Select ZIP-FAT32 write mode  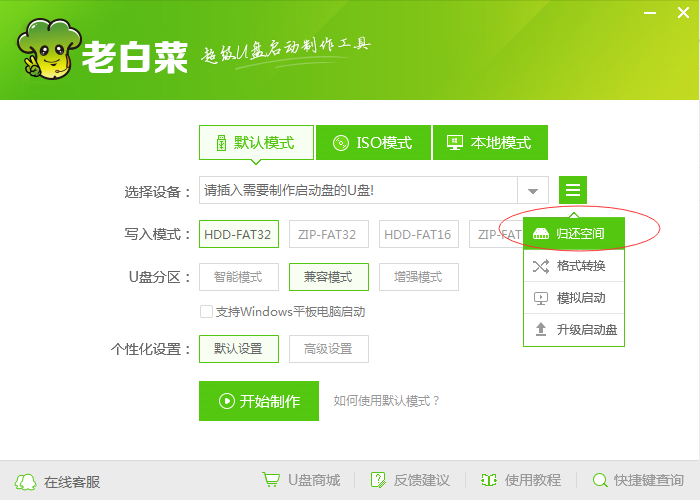point(329,234)
